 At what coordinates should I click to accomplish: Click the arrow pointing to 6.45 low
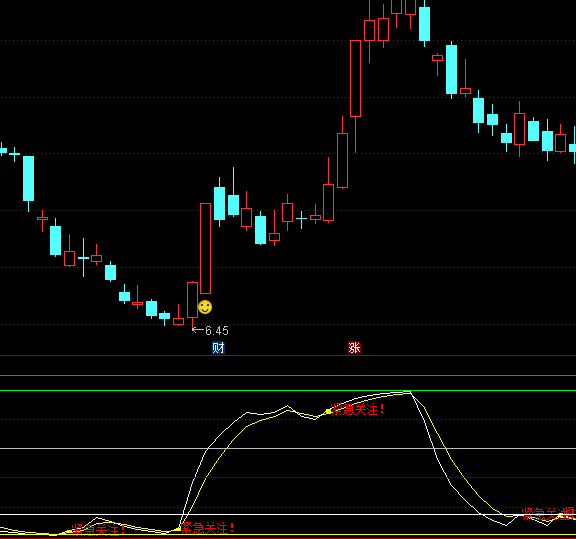click(x=198, y=330)
